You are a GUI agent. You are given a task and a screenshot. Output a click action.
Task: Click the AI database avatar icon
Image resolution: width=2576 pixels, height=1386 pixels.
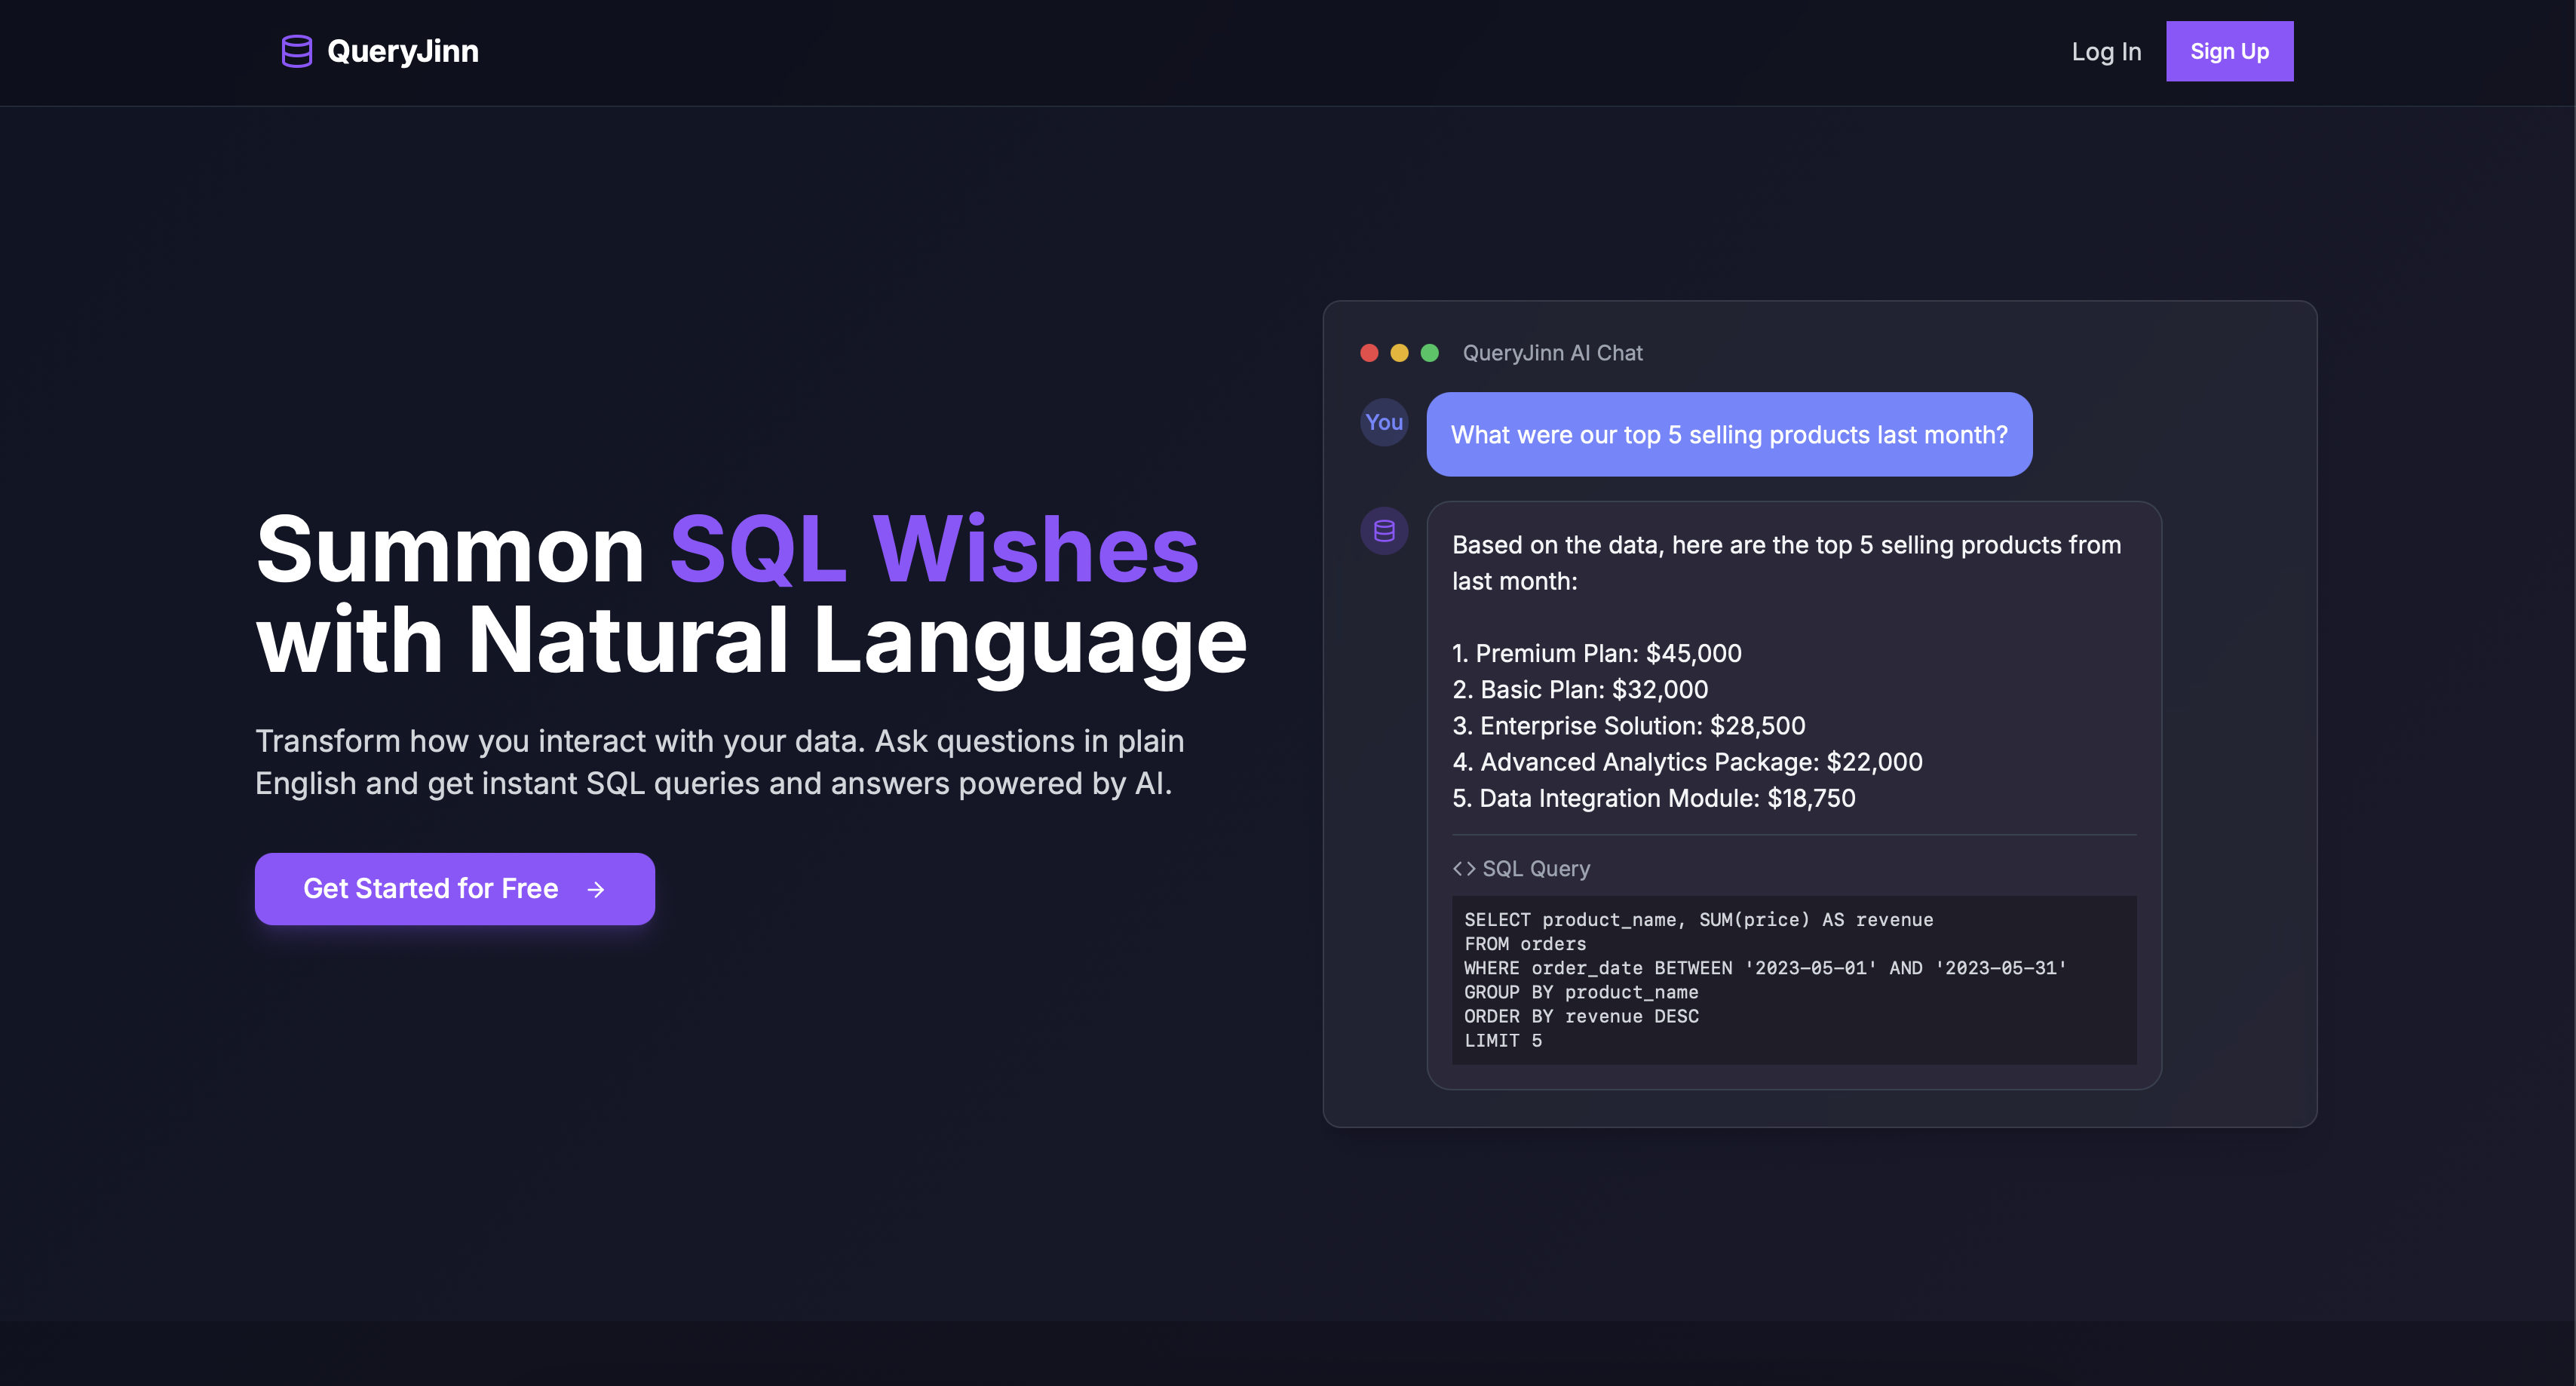coord(1383,530)
